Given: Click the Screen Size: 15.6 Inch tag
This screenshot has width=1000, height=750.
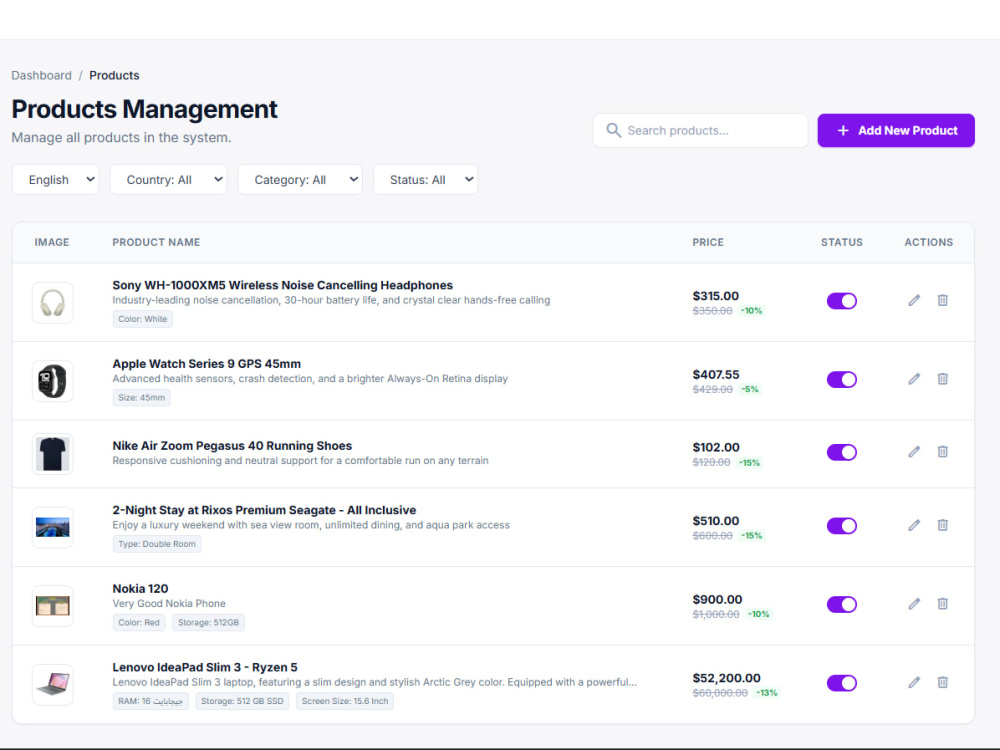Looking at the screenshot, I should 345,701.
